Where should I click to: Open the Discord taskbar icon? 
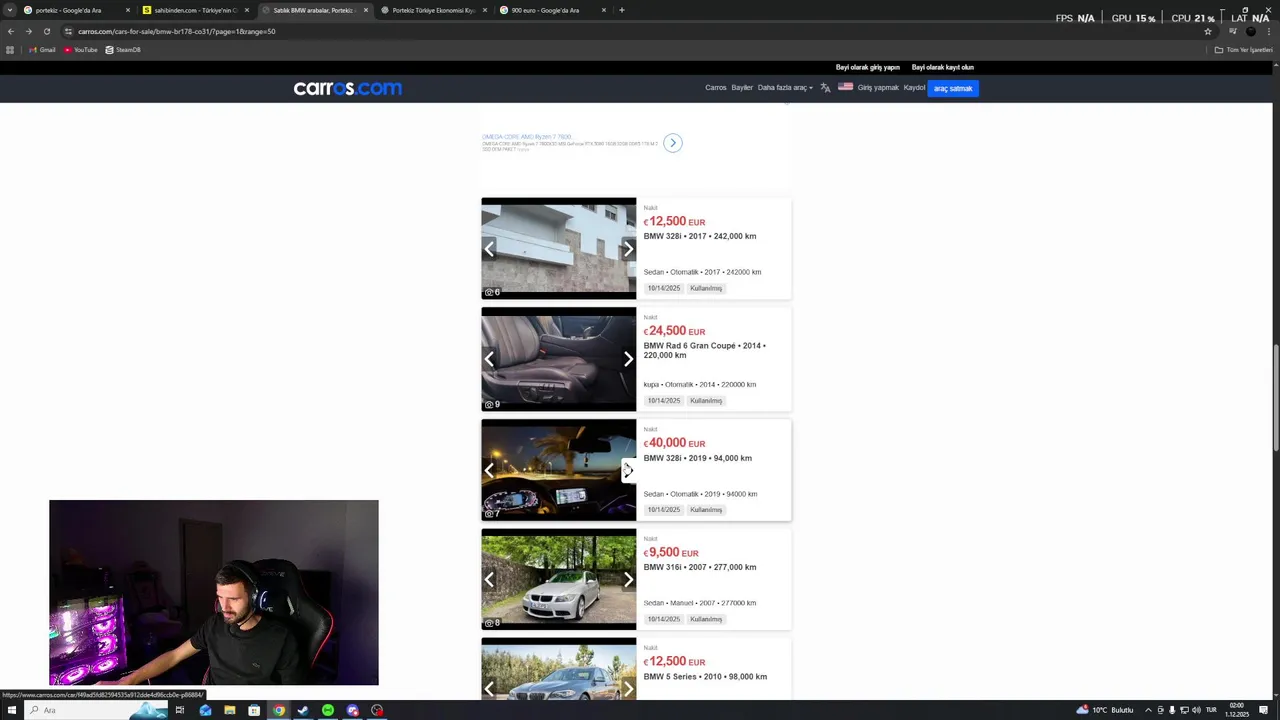point(352,710)
